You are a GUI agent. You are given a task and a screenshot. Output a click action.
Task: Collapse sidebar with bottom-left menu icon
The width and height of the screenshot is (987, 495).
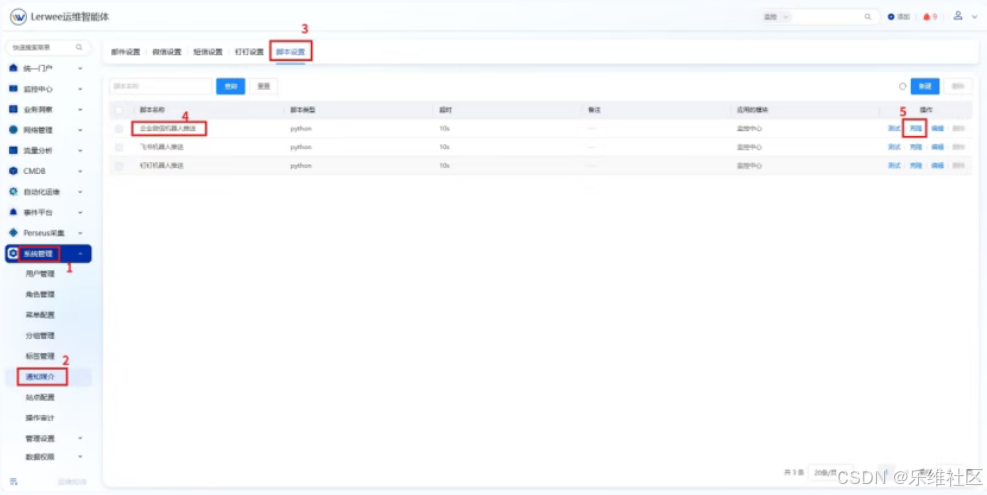click(13, 482)
